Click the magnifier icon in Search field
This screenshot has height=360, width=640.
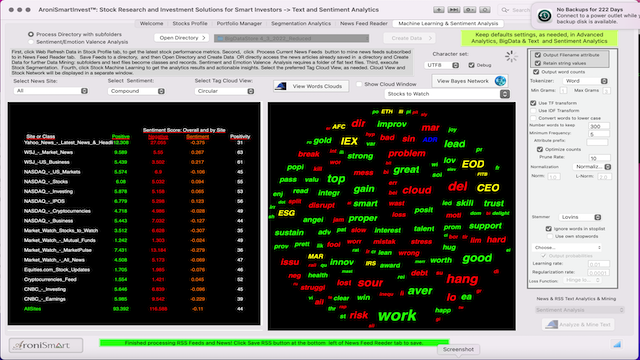click(505, 10)
